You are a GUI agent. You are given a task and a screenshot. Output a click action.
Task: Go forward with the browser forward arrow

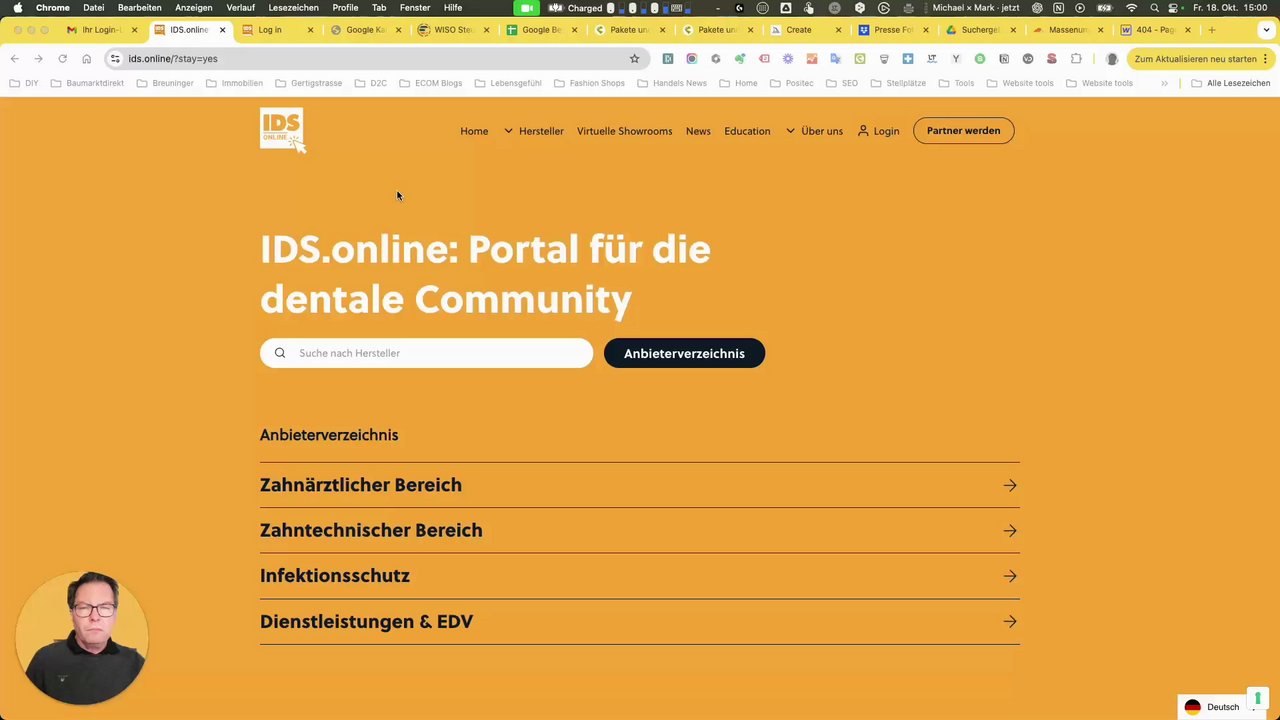coord(38,59)
